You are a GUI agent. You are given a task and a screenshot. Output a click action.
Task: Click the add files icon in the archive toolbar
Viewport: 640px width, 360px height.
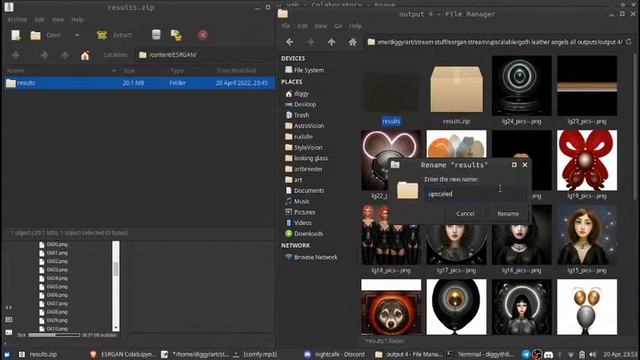[156, 35]
